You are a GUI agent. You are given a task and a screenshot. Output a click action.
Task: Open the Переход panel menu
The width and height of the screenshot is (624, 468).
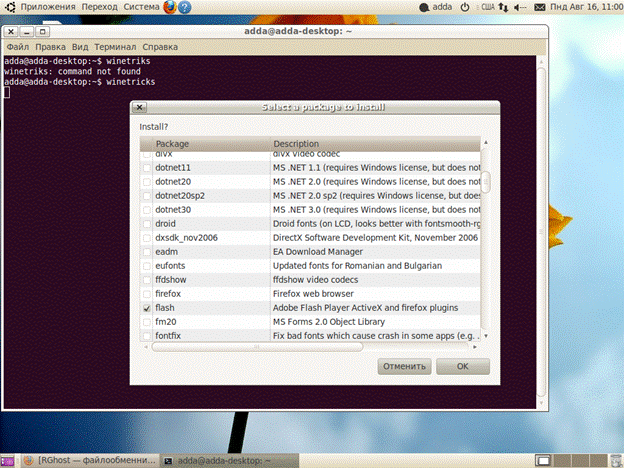click(x=99, y=7)
